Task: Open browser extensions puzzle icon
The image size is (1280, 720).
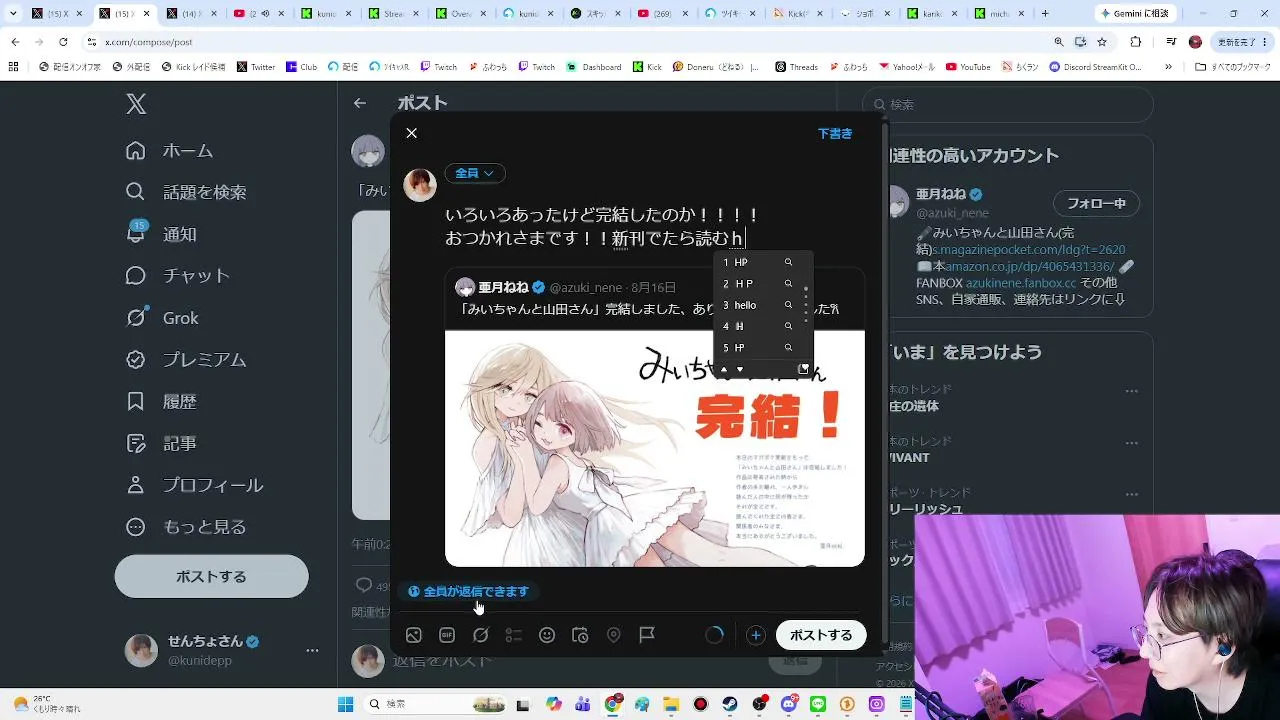Action: pos(1136,42)
